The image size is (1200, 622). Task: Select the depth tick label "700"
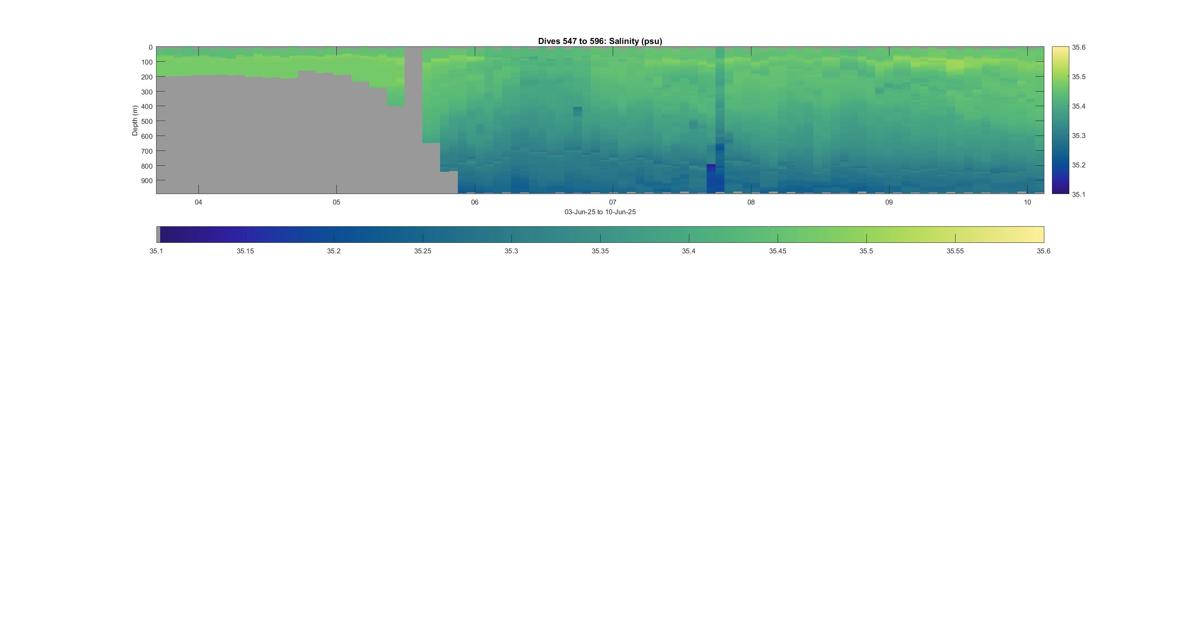click(147, 151)
